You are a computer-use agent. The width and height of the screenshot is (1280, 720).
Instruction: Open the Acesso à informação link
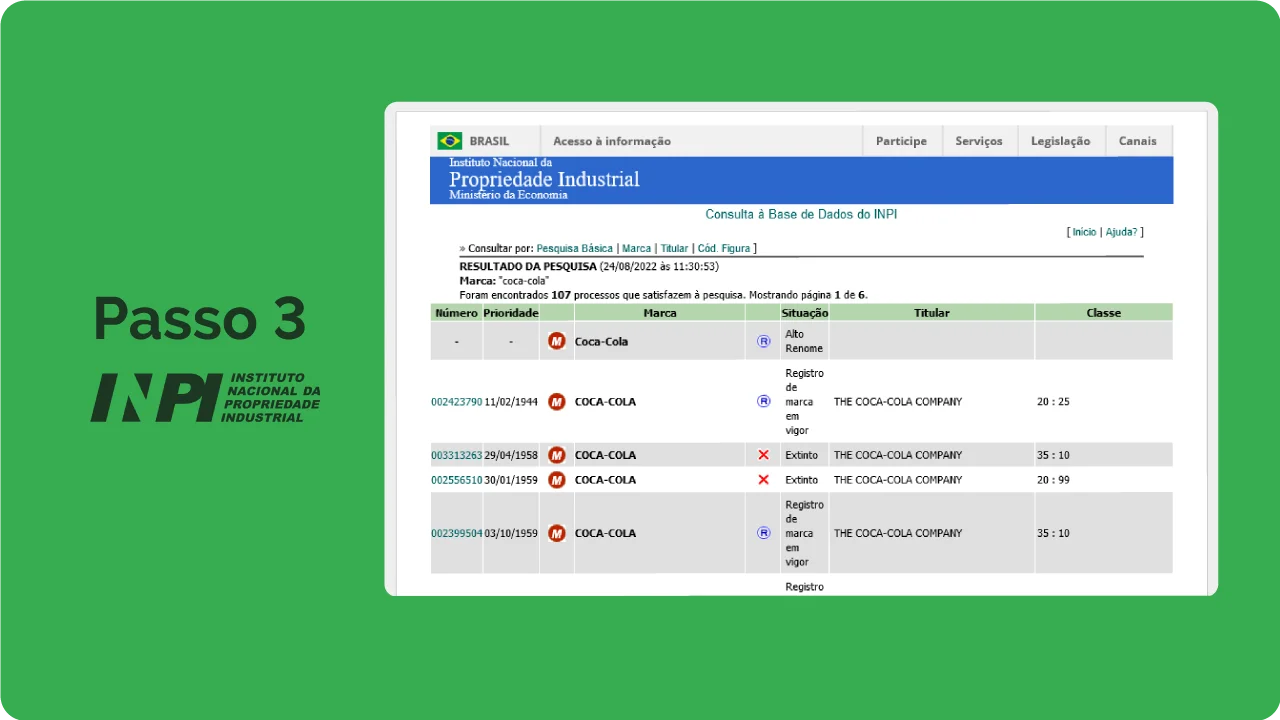point(612,141)
